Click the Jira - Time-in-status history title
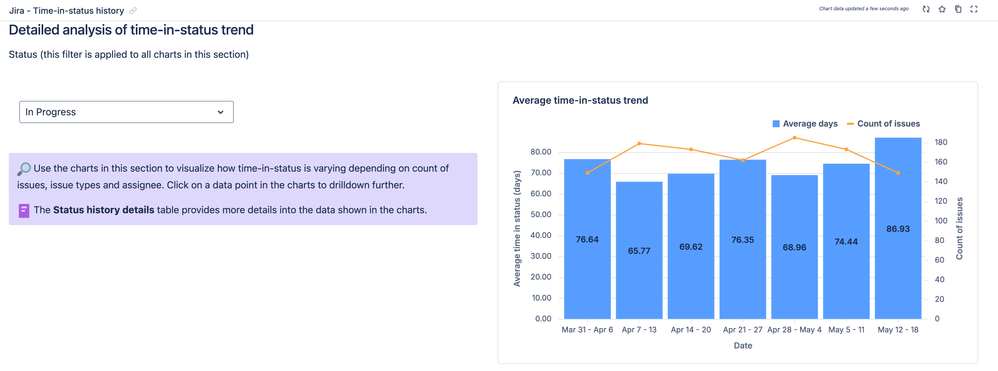This screenshot has width=998, height=371. [66, 11]
